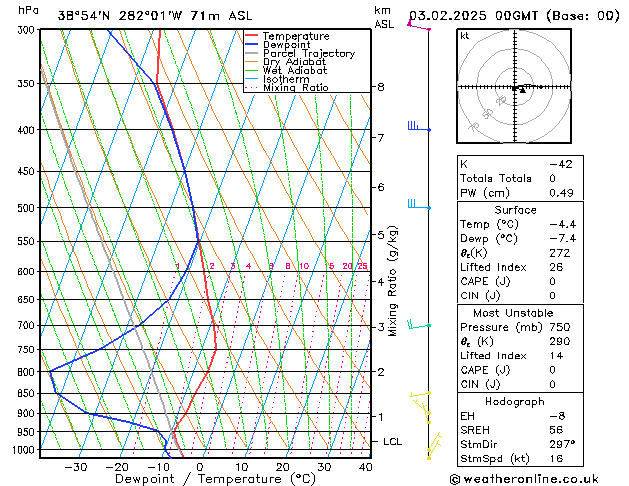Click the Parcel Trajectory legend entry
This screenshot has width=629, height=486.
[308, 54]
